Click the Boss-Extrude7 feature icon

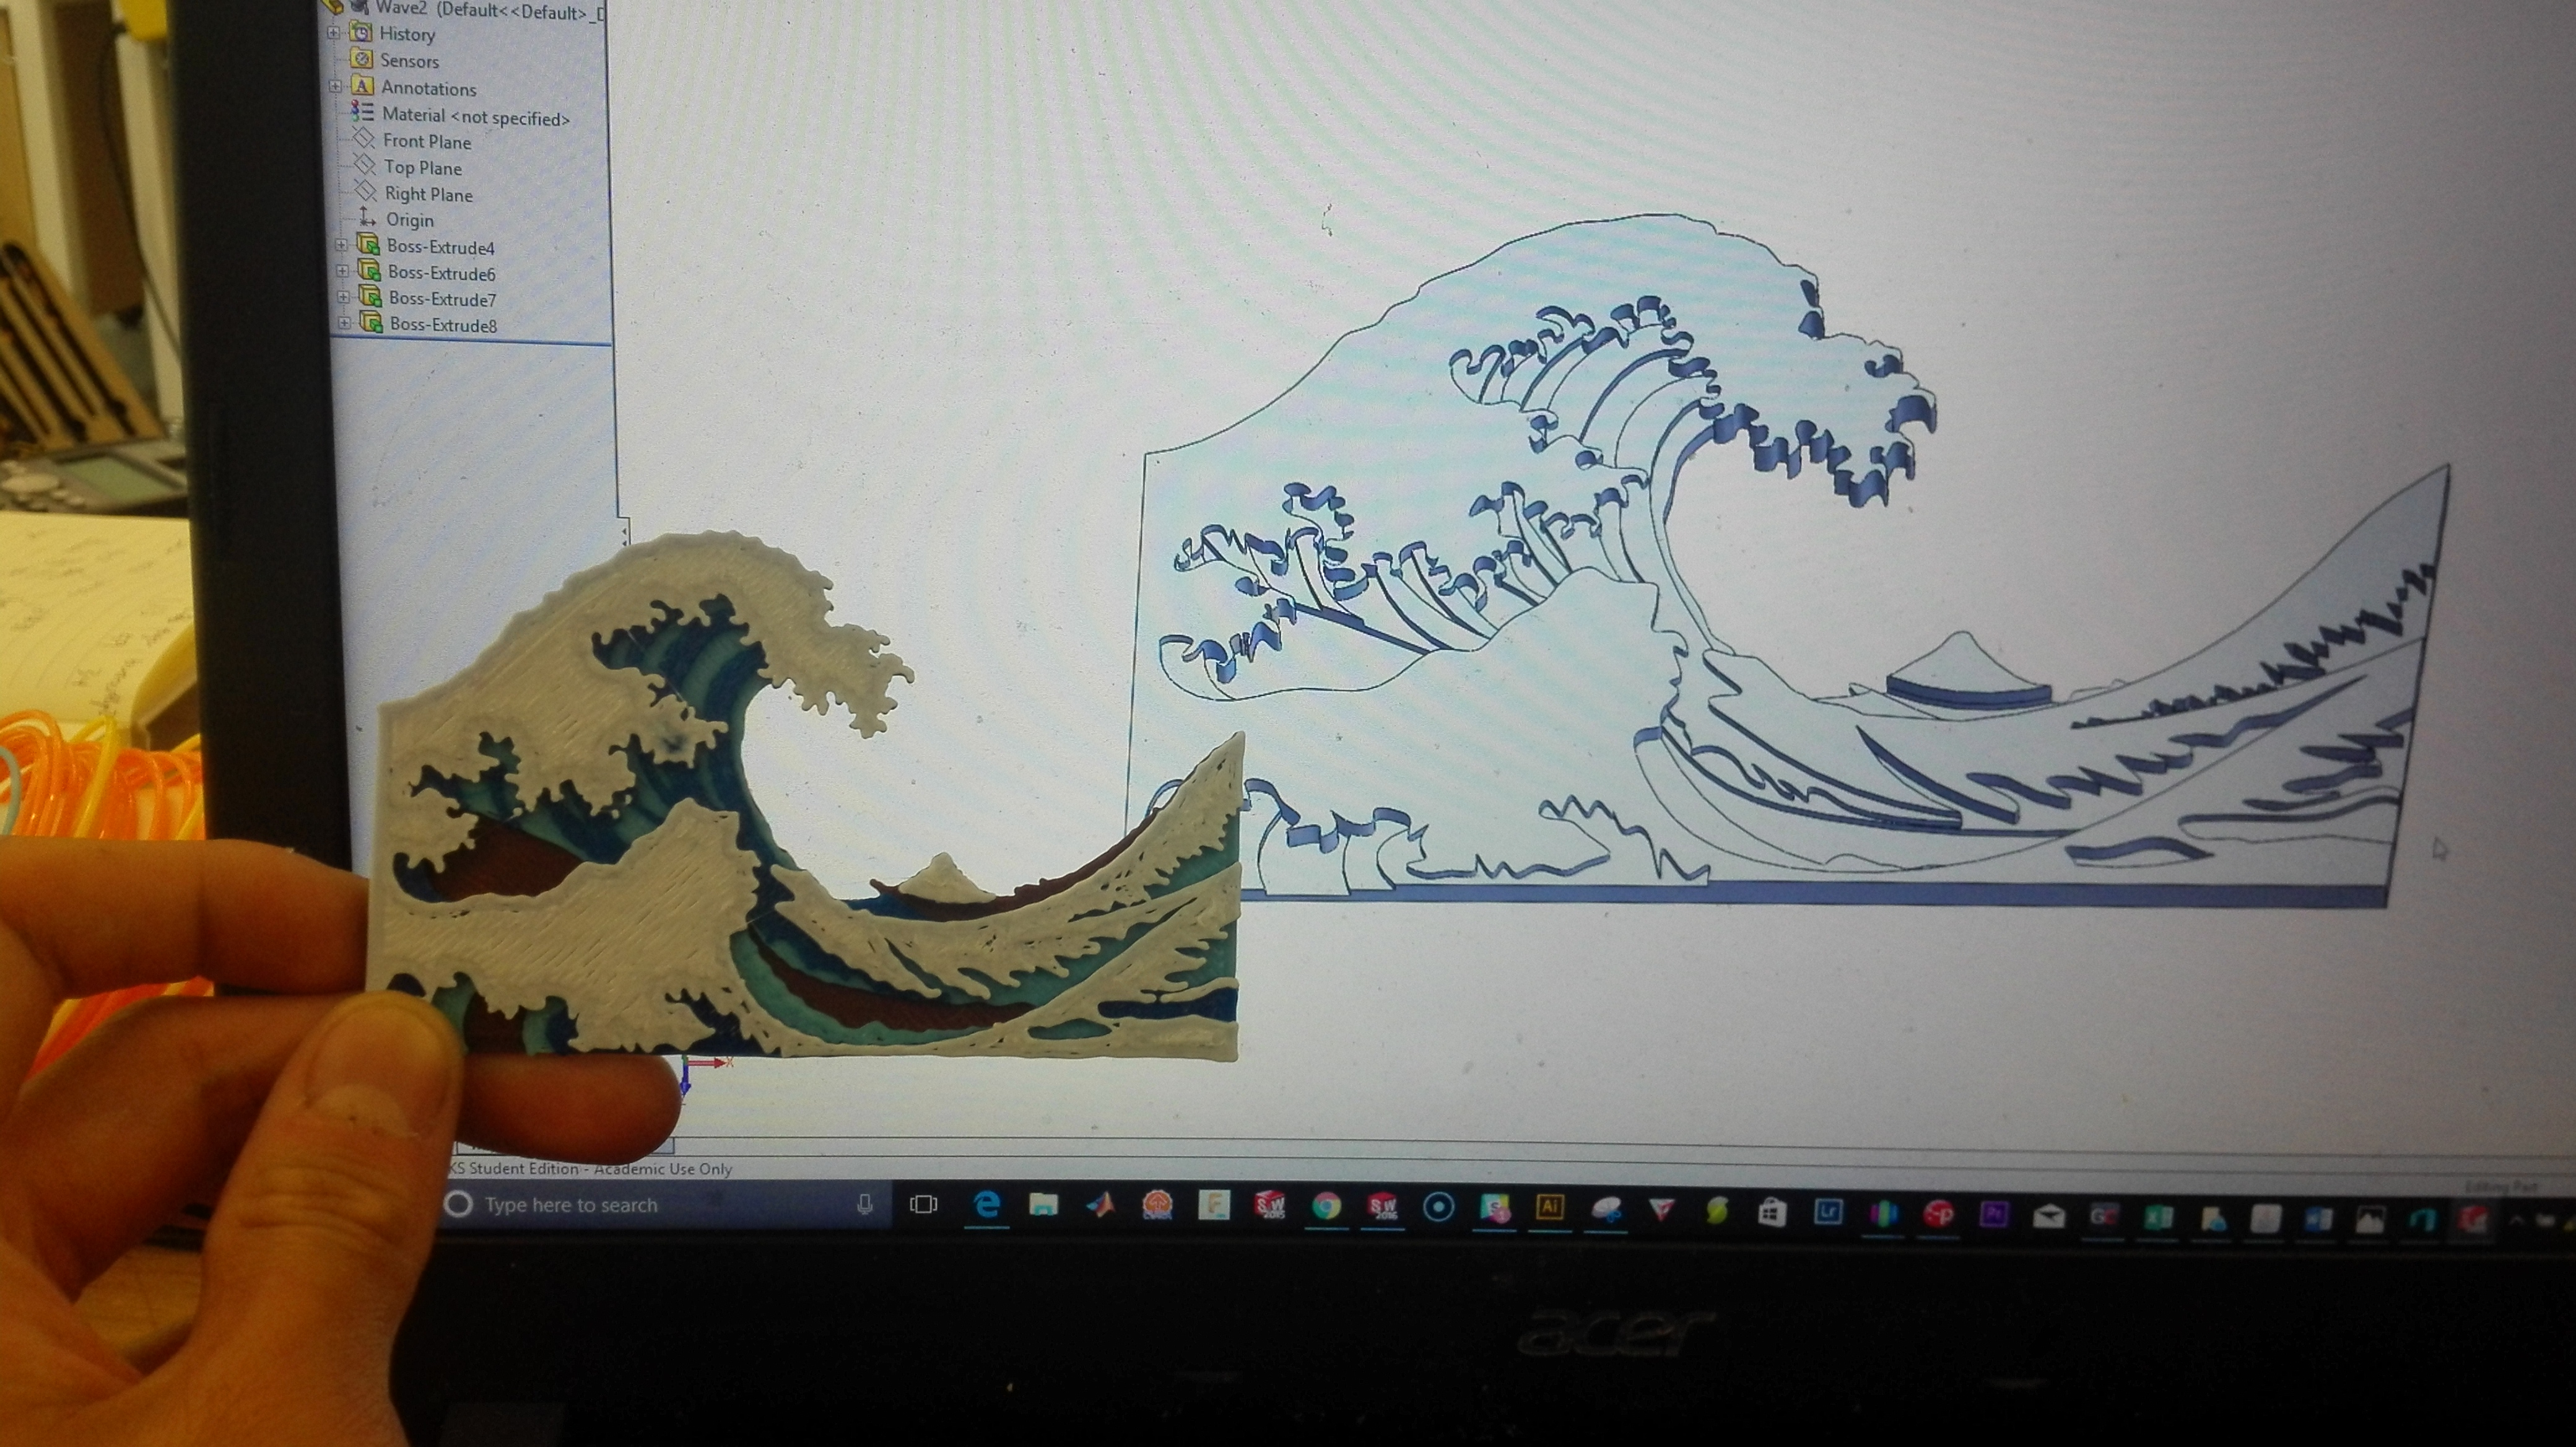pyautogui.click(x=371, y=297)
